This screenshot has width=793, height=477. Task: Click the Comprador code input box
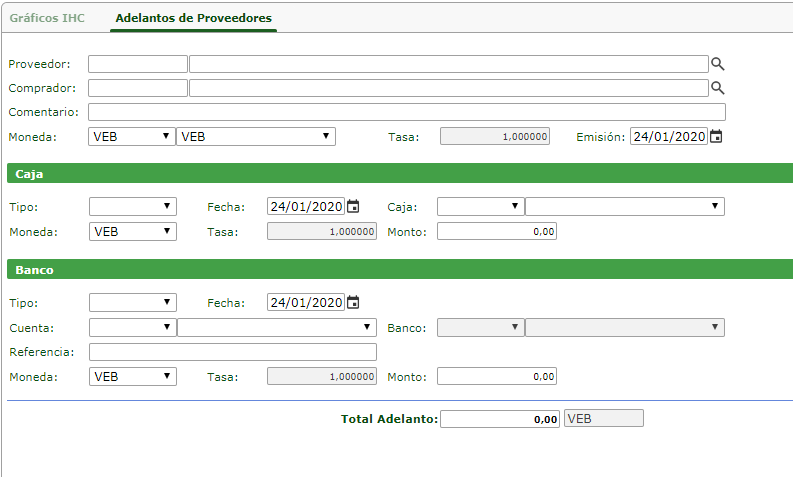click(137, 88)
